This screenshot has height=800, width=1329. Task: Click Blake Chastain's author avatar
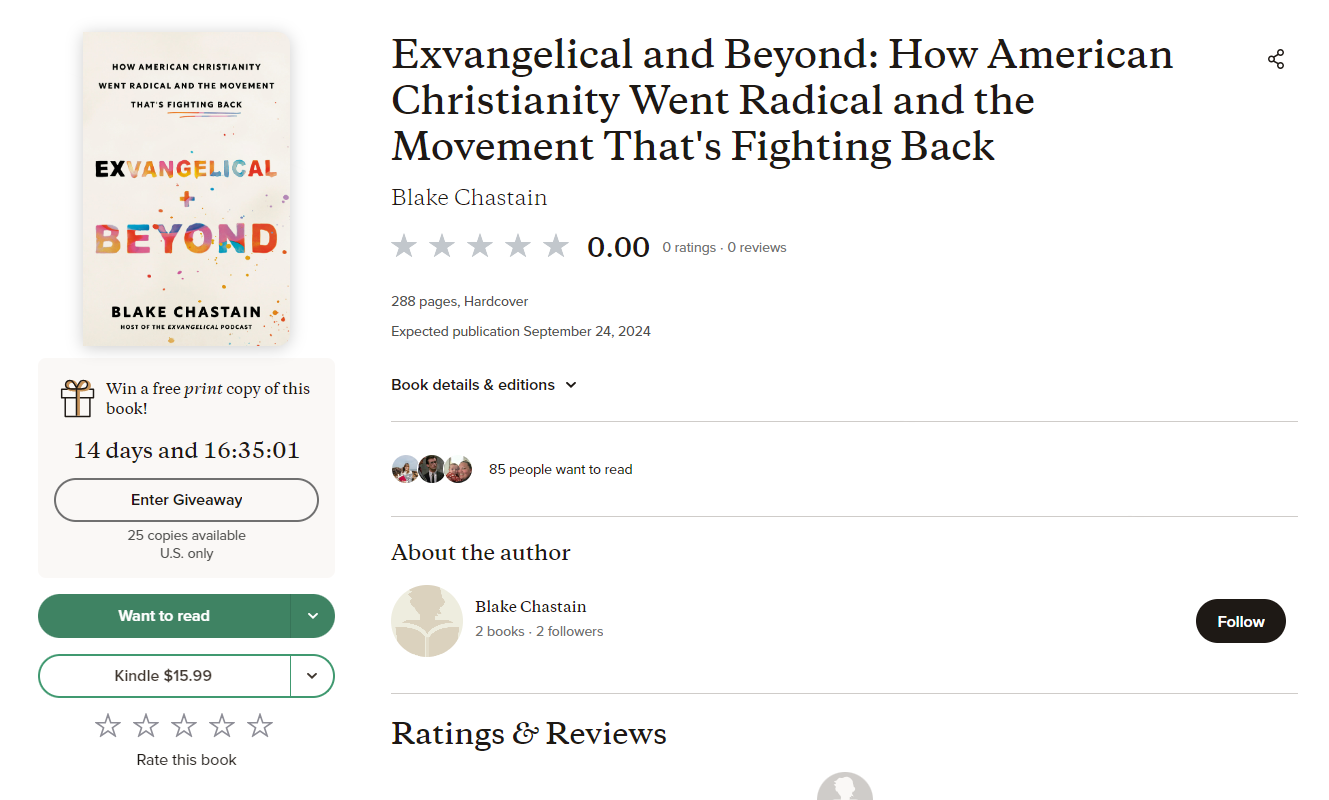[427, 621]
